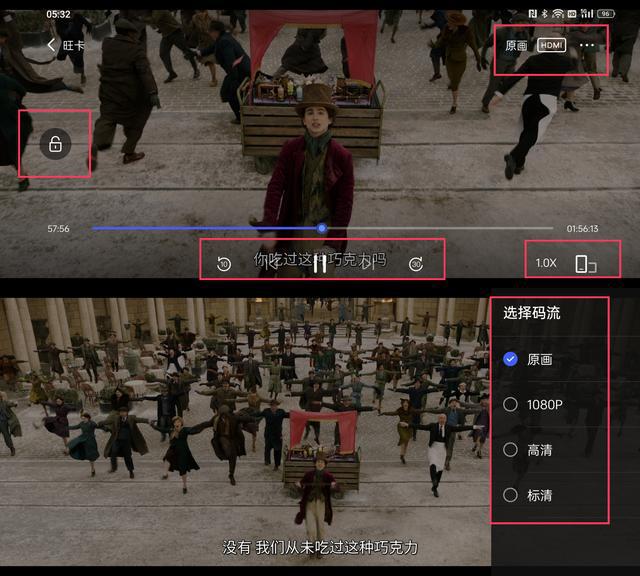640x576 pixels.
Task: Tap the 旺卡 video title
Action: (x=73, y=45)
